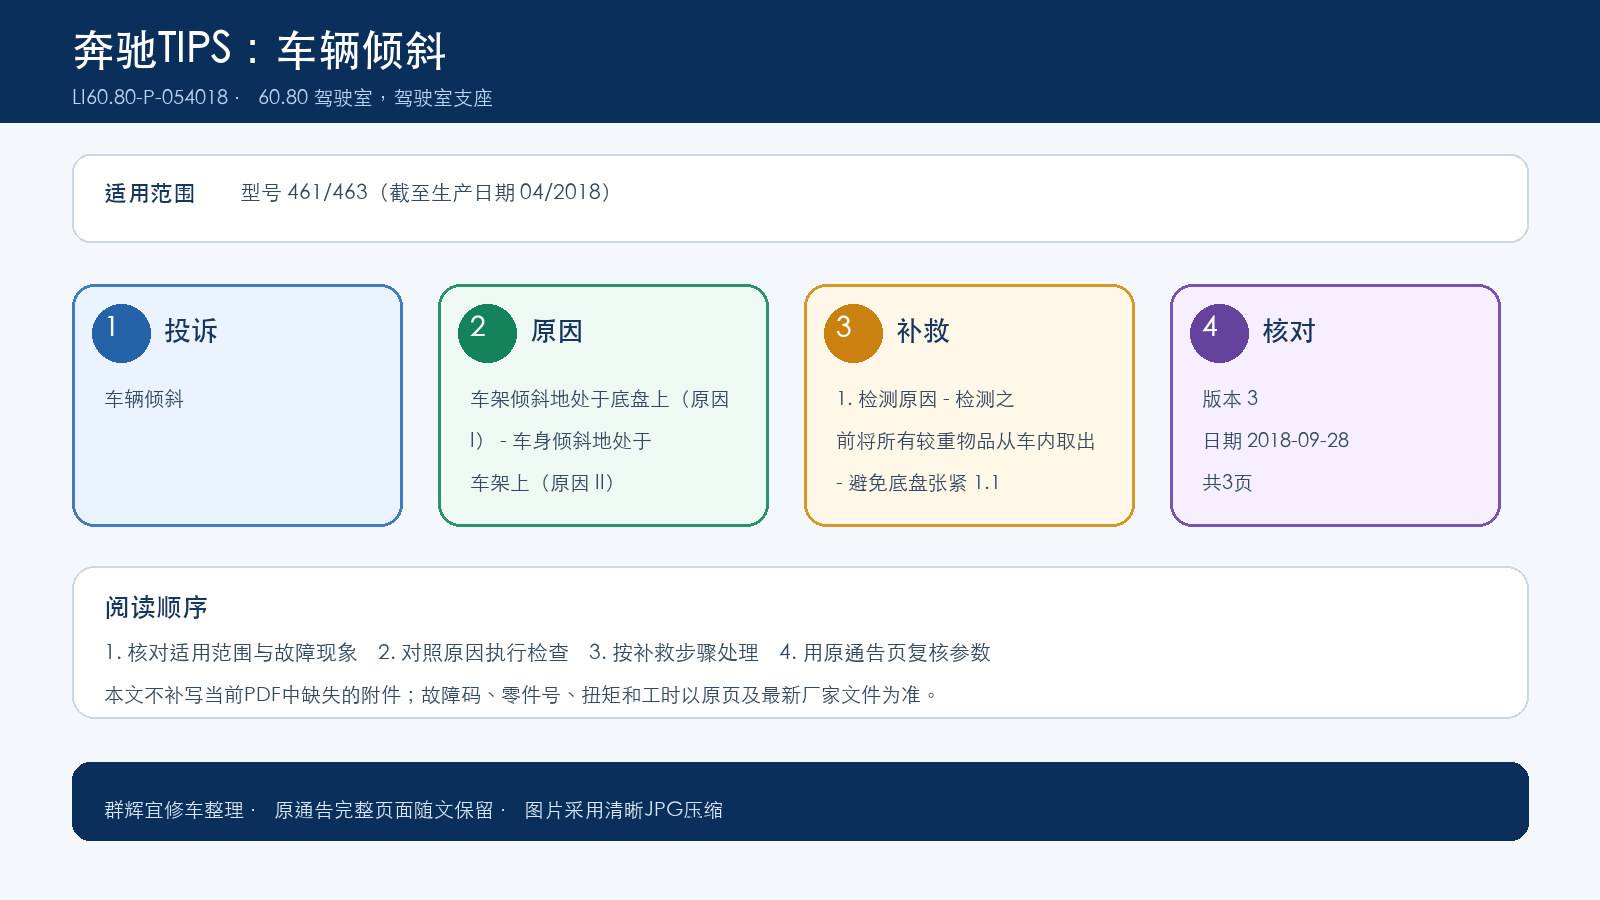This screenshot has height=900, width=1600.
Task: Click the text 型号 461/463（截至生产日期 04/2018）
Action: point(426,192)
